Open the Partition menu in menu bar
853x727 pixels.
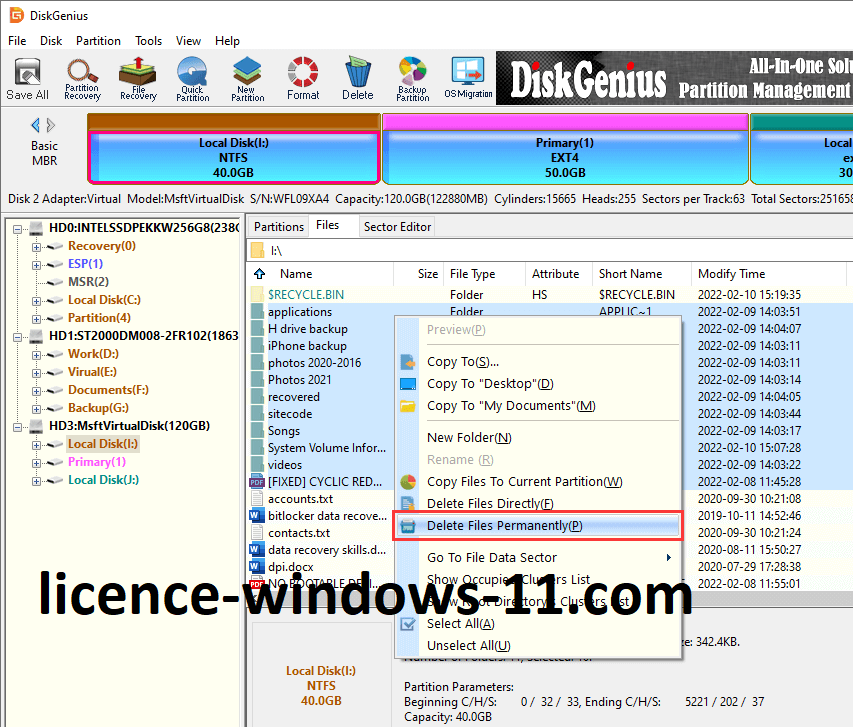click(x=98, y=41)
